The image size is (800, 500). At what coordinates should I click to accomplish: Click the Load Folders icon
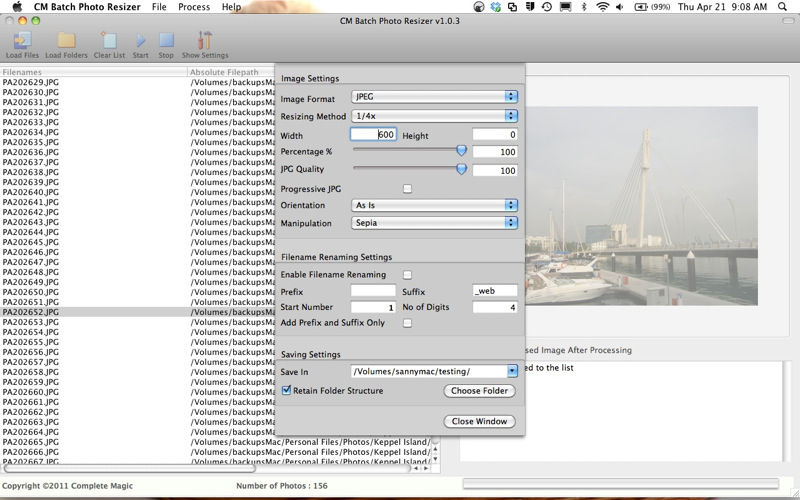pos(66,41)
